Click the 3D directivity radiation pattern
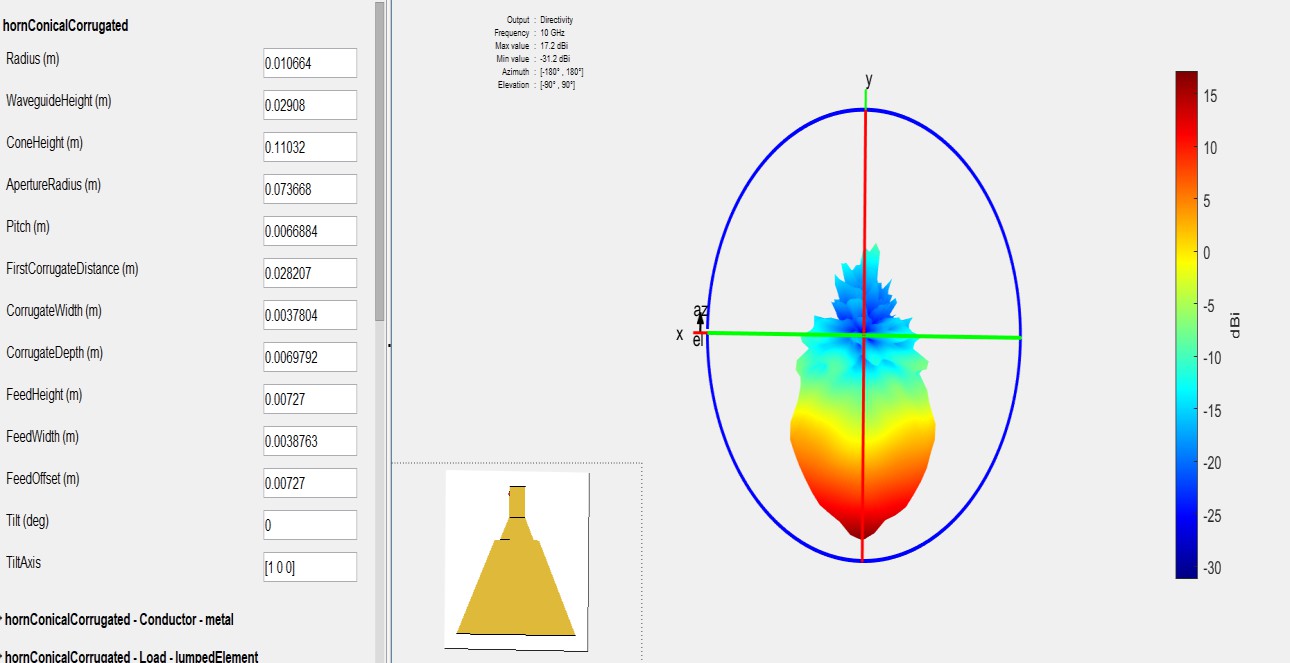 coord(864,390)
